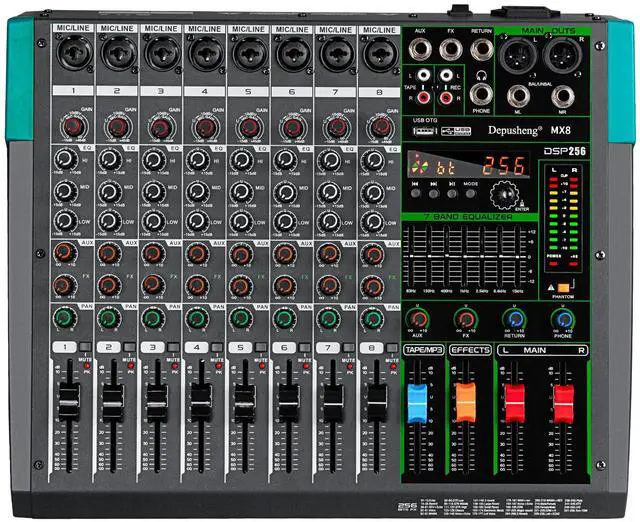Click the red MAIN R fader
The height and width of the screenshot is (522, 640).
pos(563,404)
